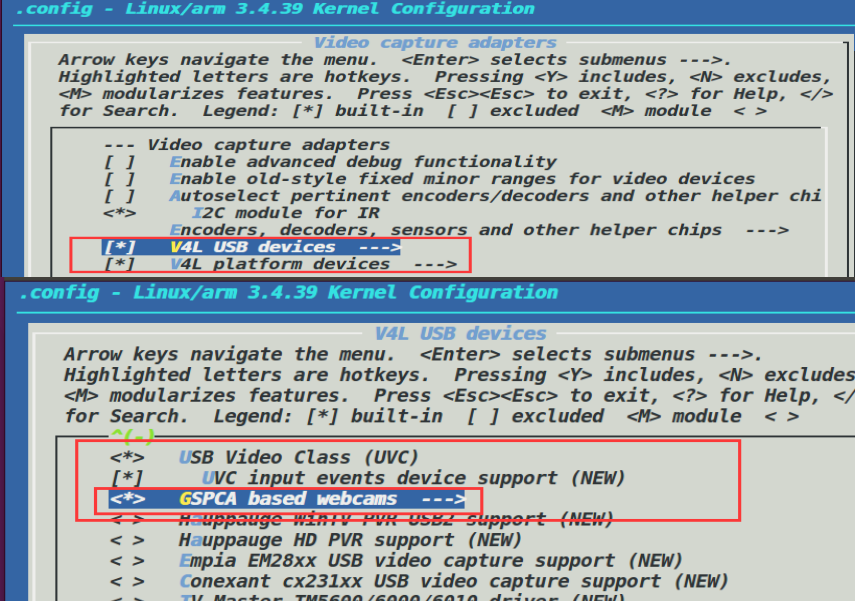Toggle Enable old-style fixed minor ranges option
The height and width of the screenshot is (601, 856).
pyautogui.click(x=429, y=179)
